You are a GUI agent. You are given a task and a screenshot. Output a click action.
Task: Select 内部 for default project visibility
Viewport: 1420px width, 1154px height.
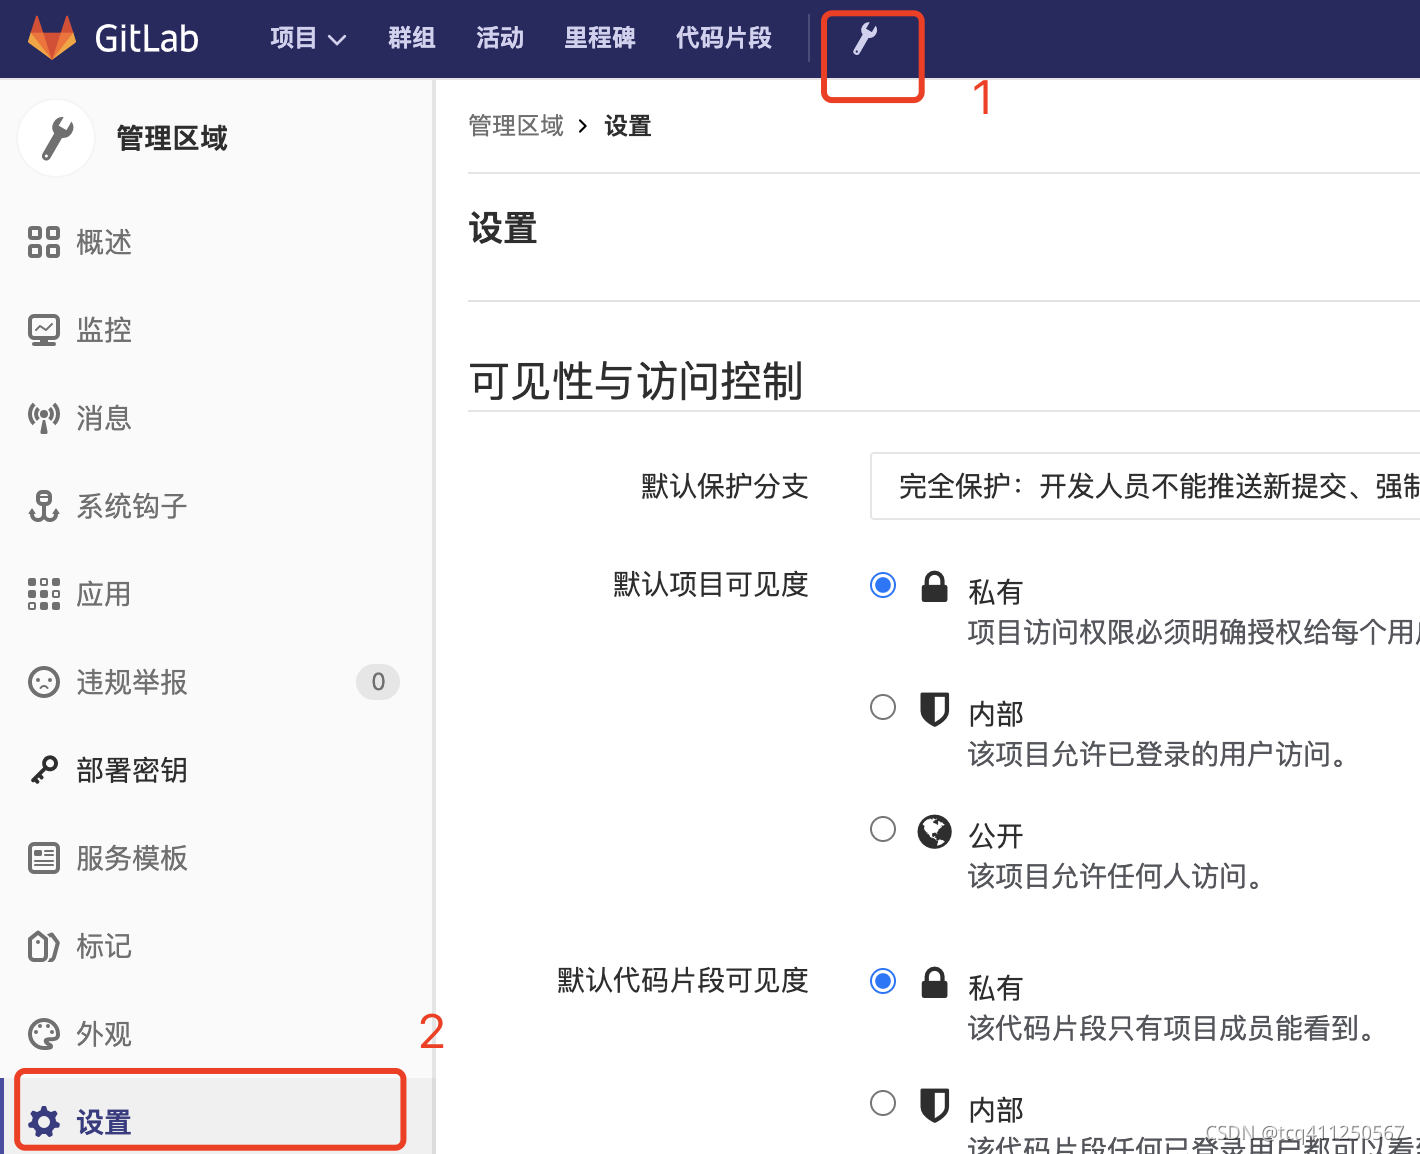click(883, 707)
